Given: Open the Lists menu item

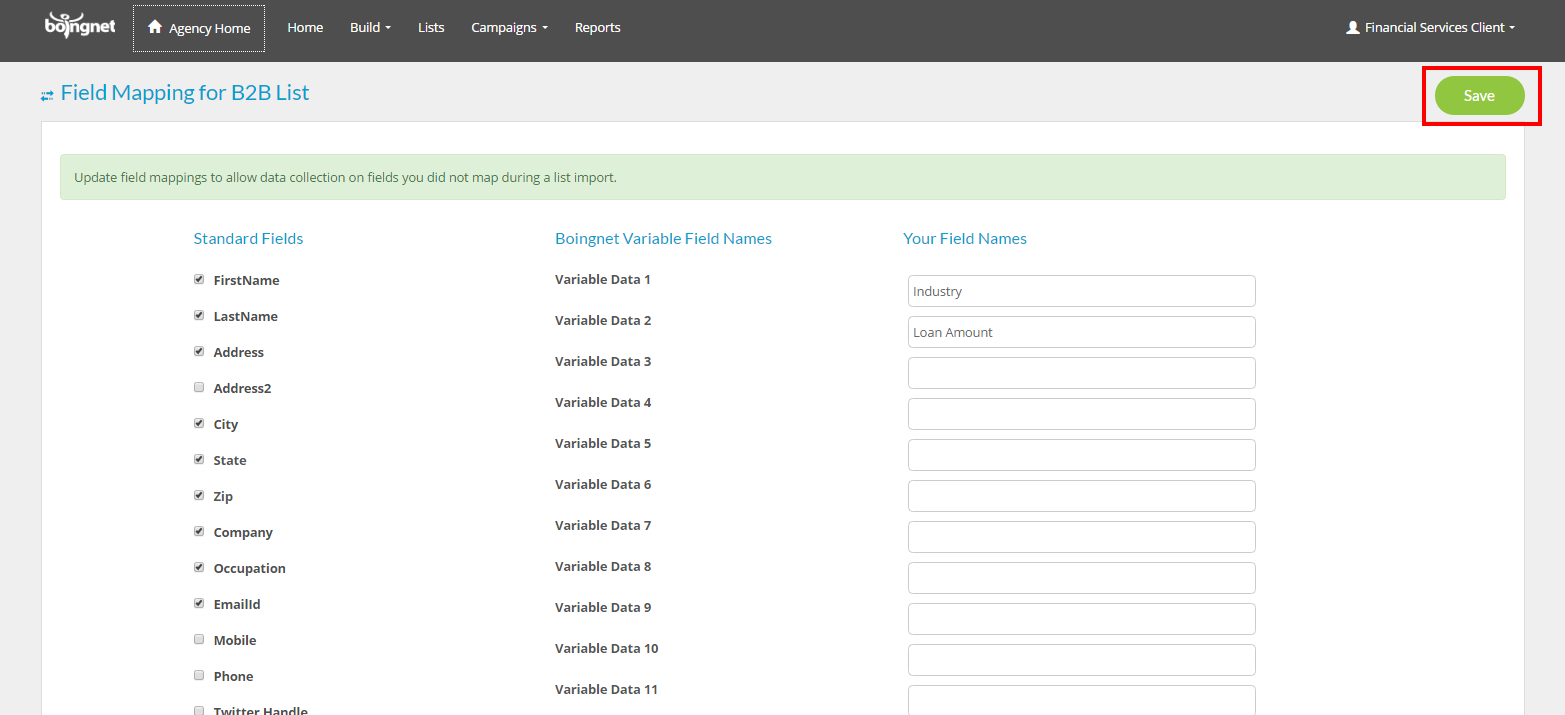Looking at the screenshot, I should point(431,28).
